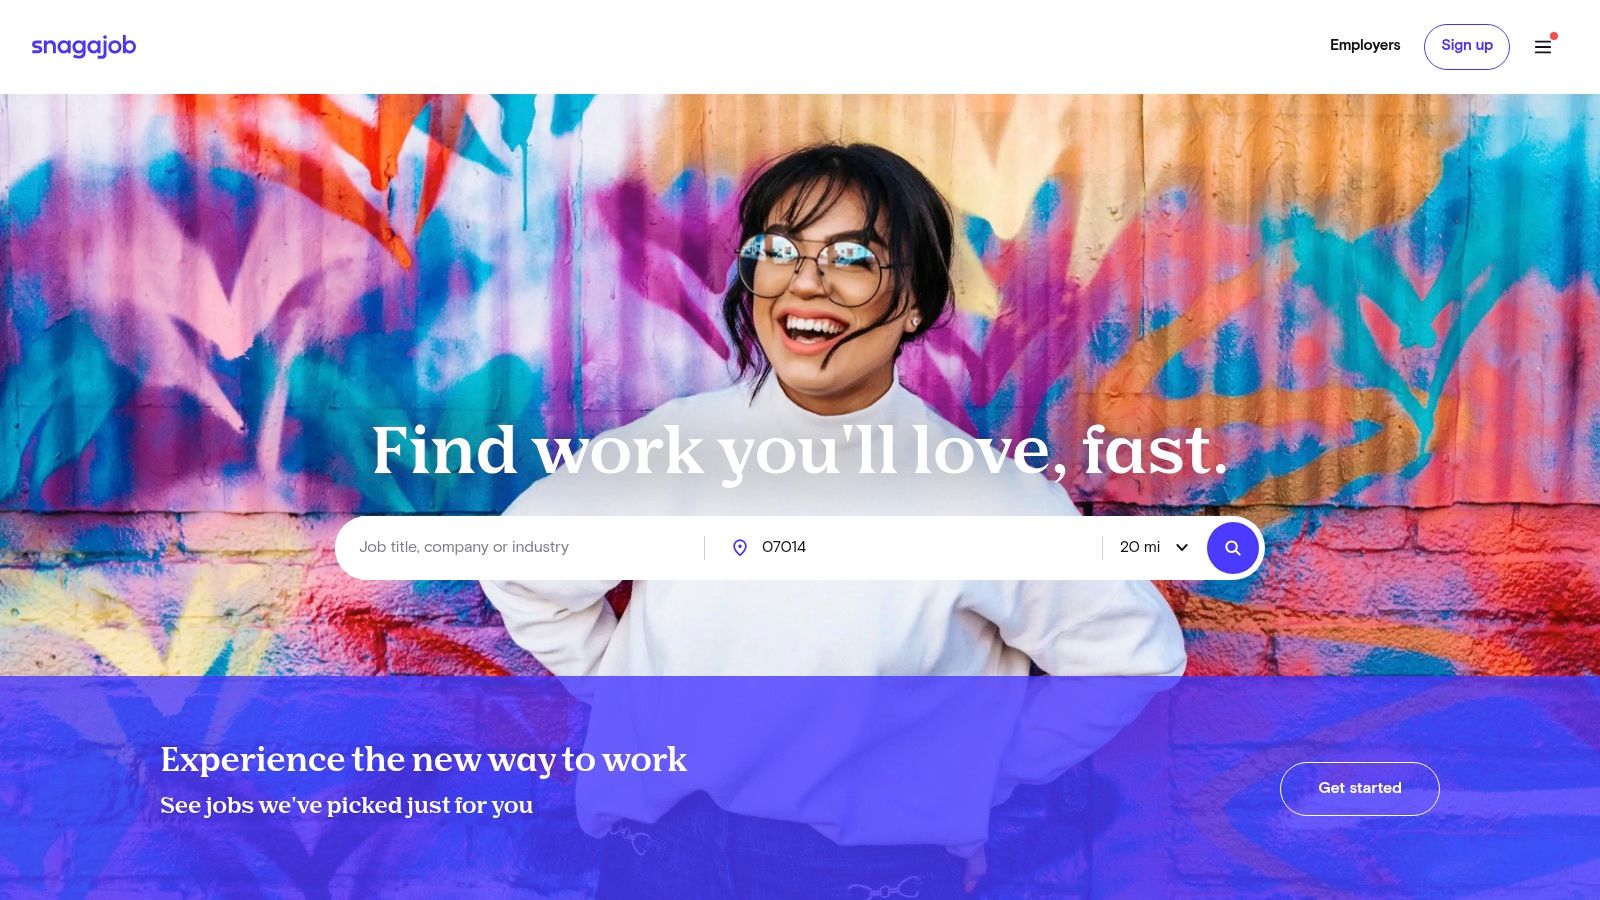Focus the Job title, company or industry field
The image size is (1600, 900).
525,548
